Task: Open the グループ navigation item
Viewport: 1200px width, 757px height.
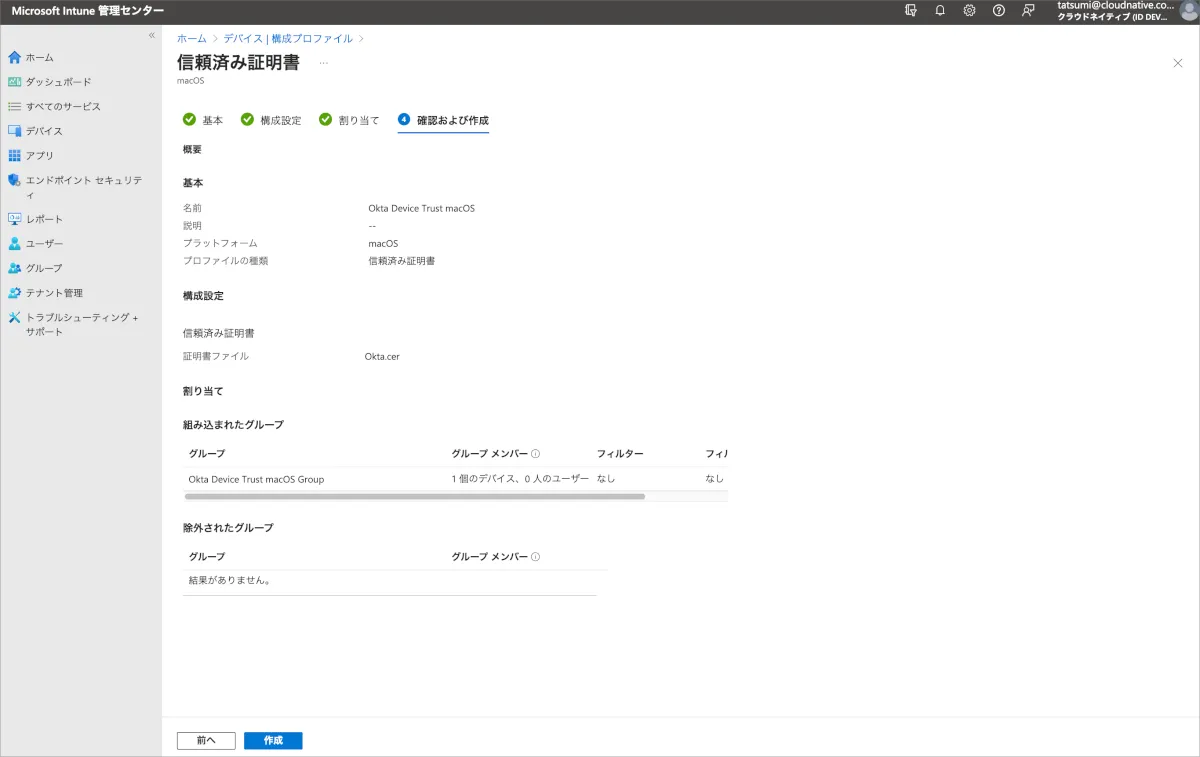Action: pyautogui.click(x=44, y=268)
